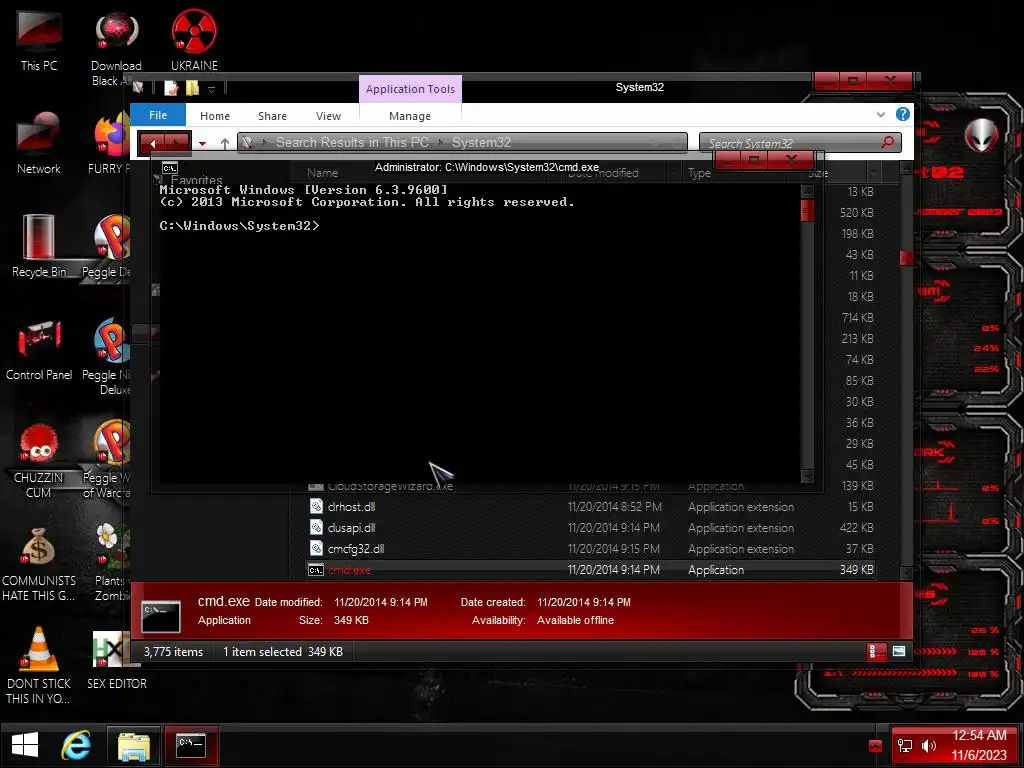Click the Start button on taskbar
The width and height of the screenshot is (1024, 768).
25,745
